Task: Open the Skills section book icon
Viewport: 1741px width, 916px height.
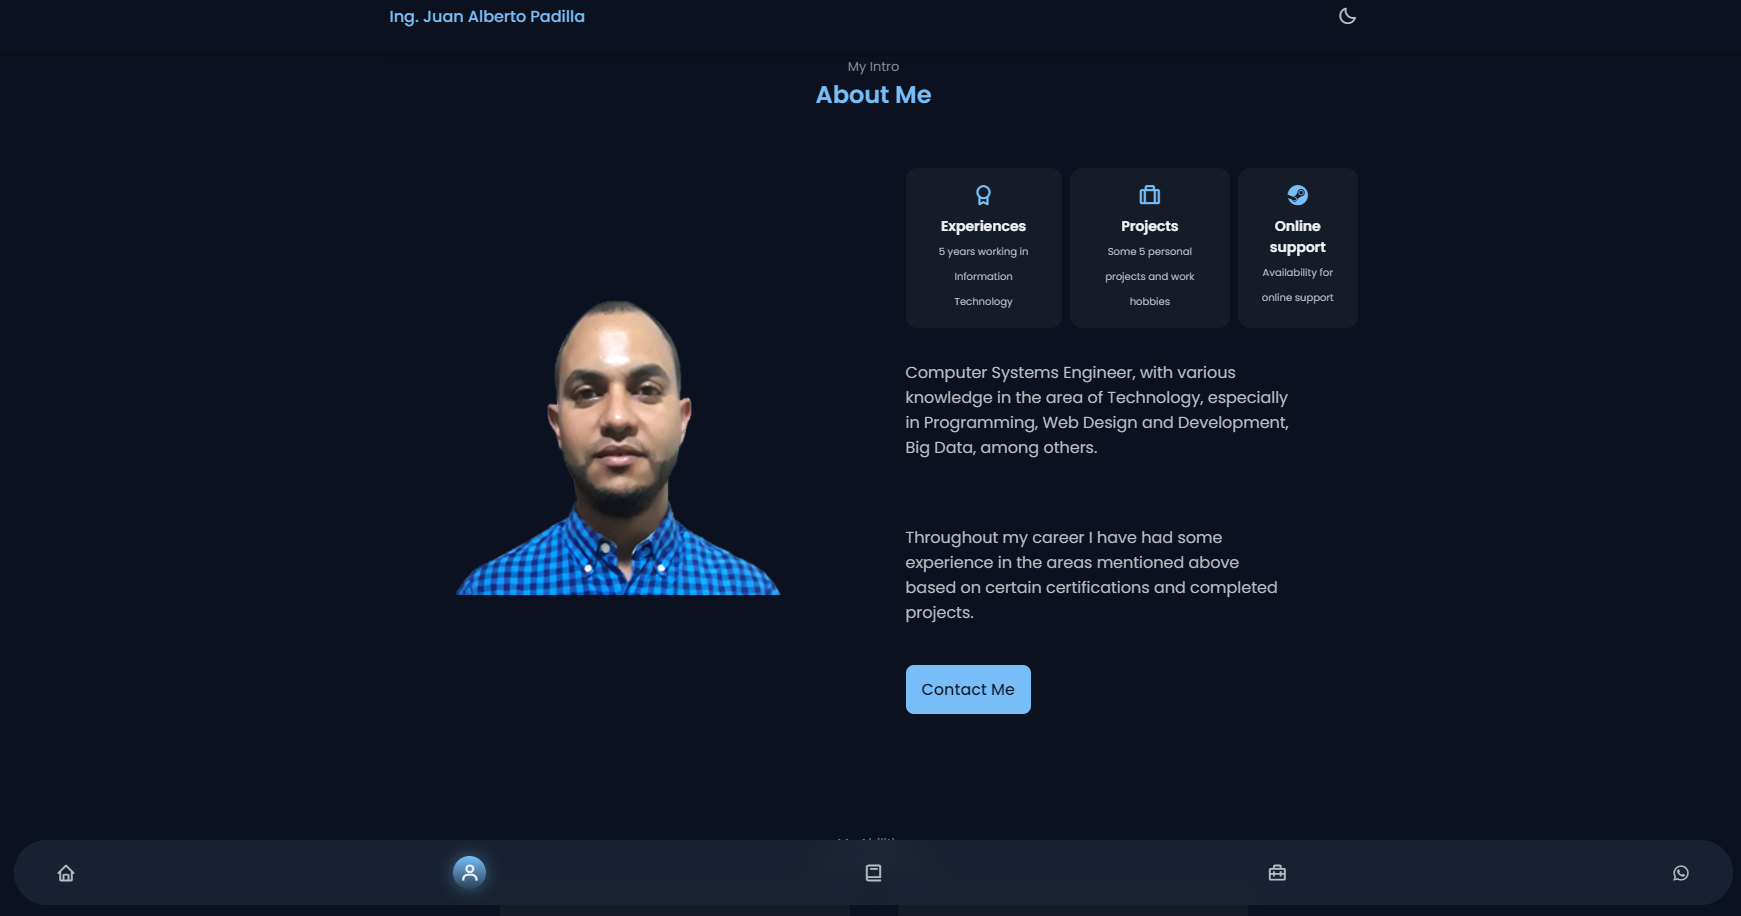Action: (873, 873)
